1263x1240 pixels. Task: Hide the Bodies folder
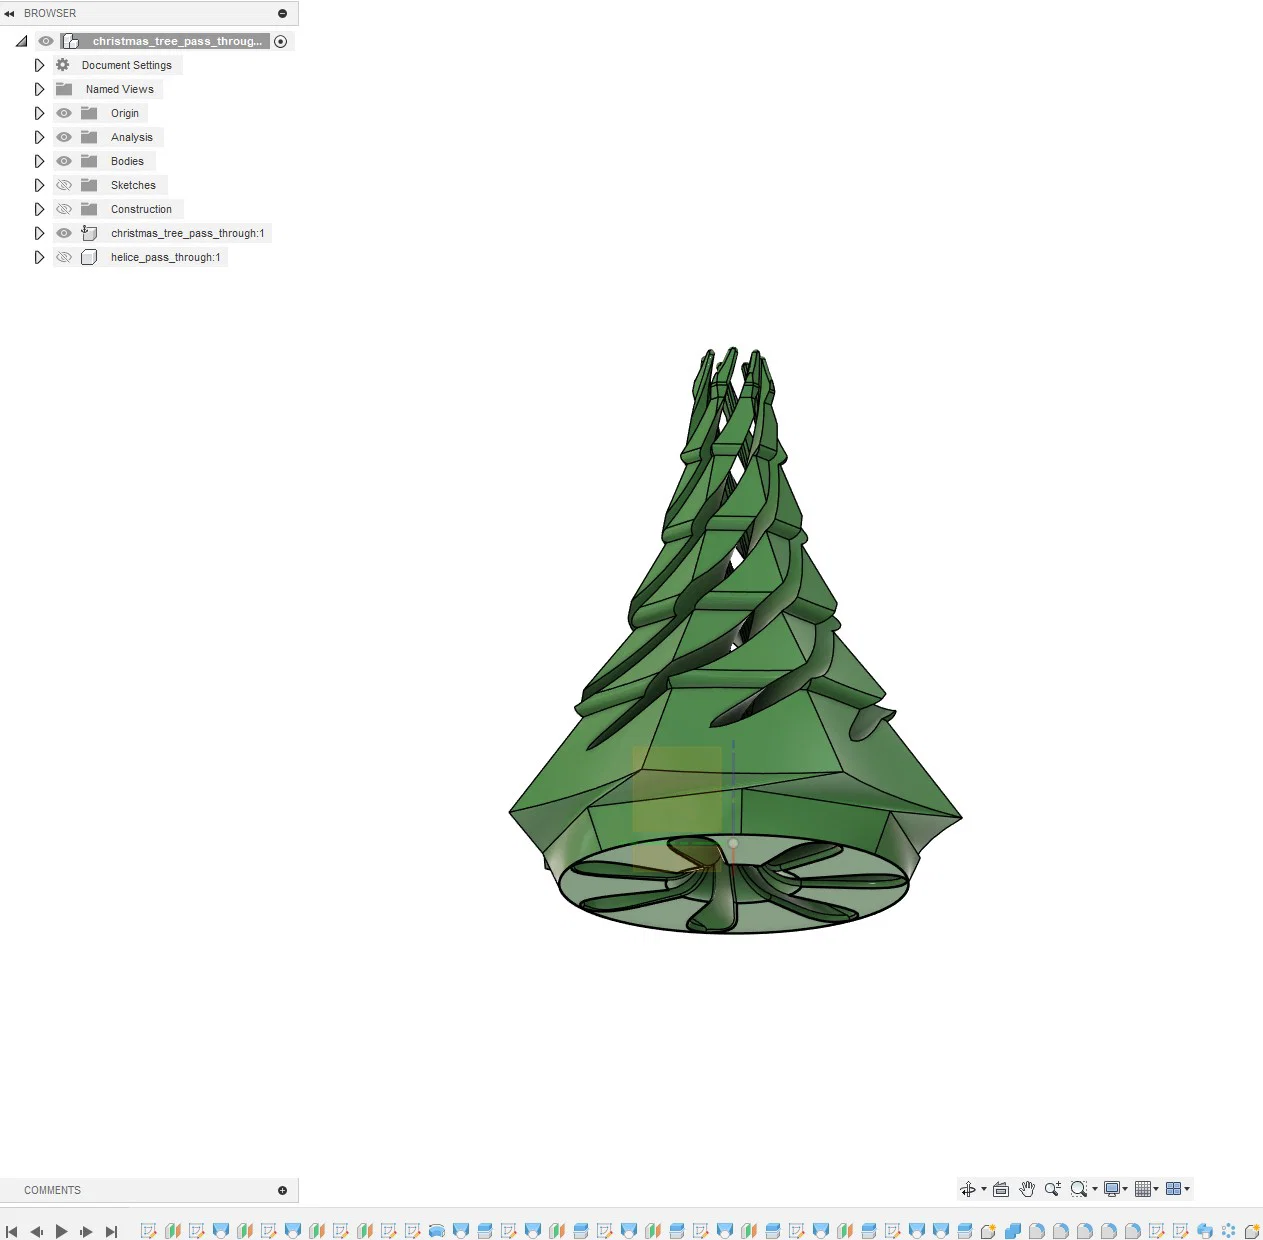pyautogui.click(x=64, y=161)
